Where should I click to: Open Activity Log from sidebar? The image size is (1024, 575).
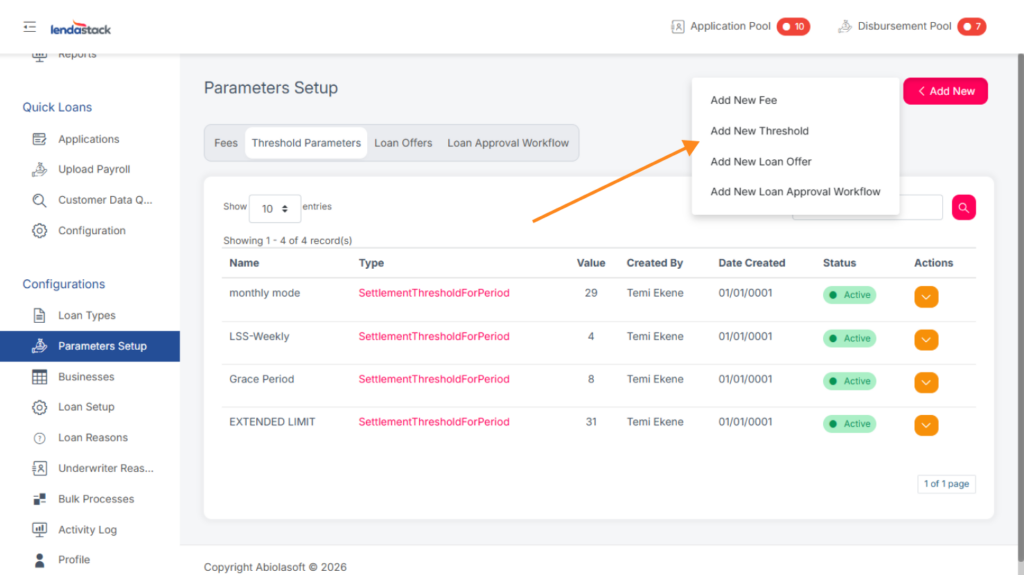click(87, 530)
